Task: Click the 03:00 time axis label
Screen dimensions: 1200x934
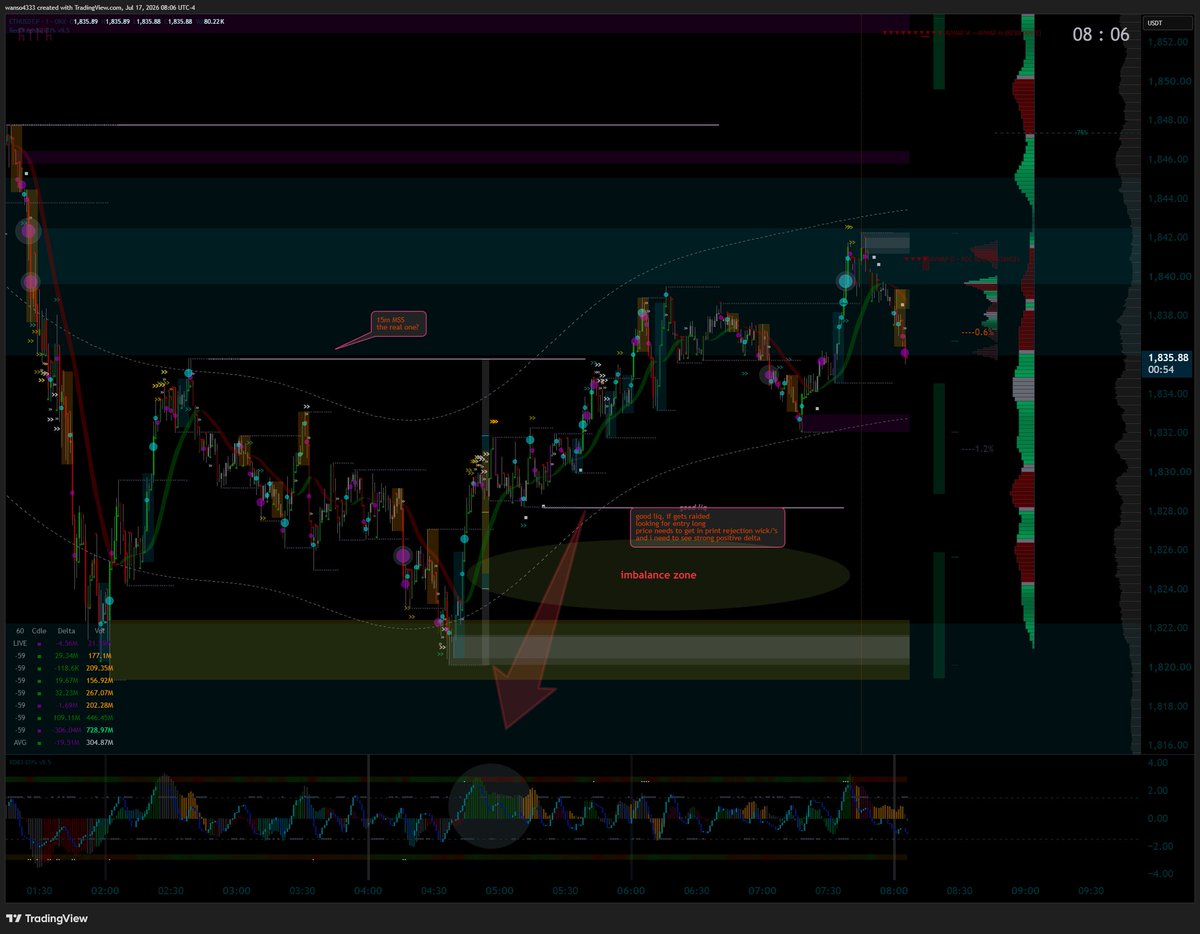Action: coord(237,890)
